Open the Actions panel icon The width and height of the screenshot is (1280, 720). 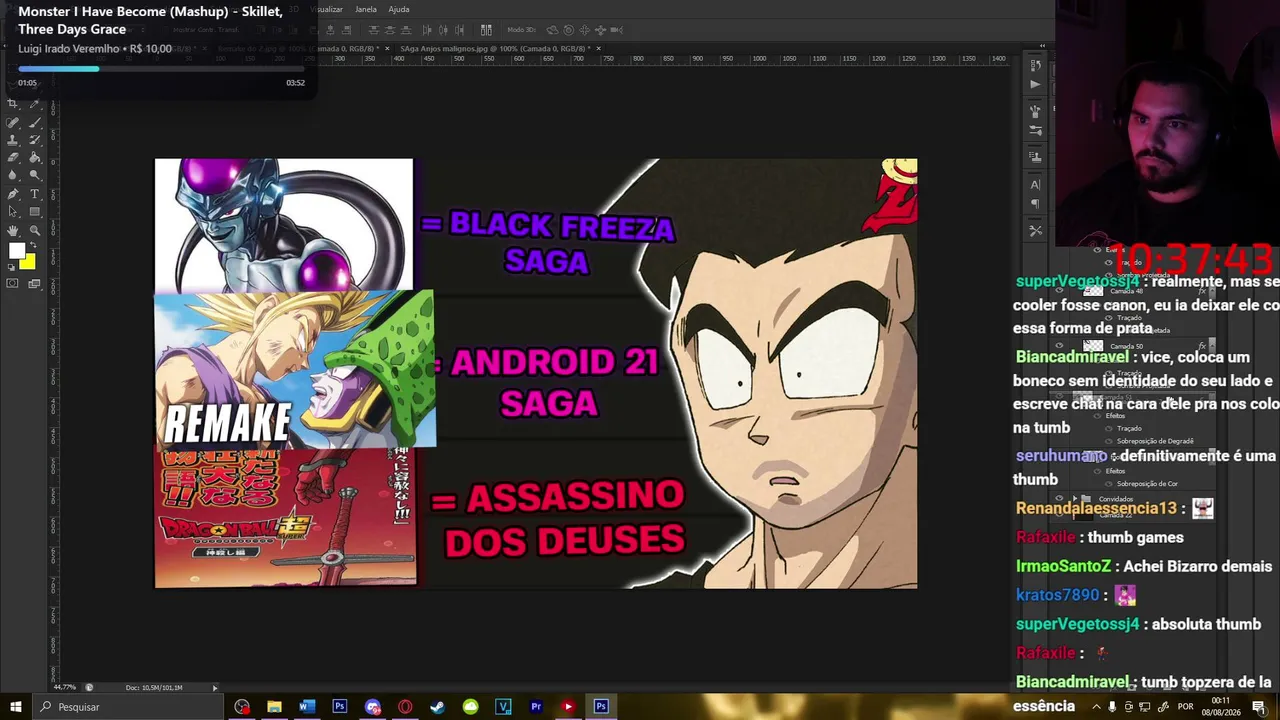(1035, 84)
